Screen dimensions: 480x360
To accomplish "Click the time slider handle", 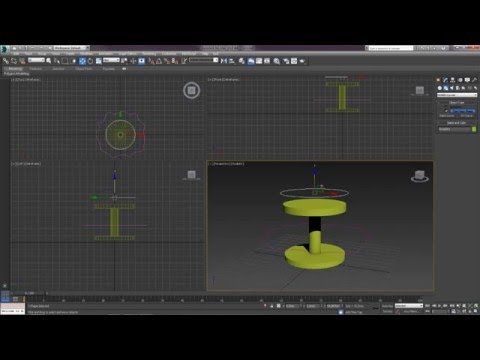I will 29,293.
